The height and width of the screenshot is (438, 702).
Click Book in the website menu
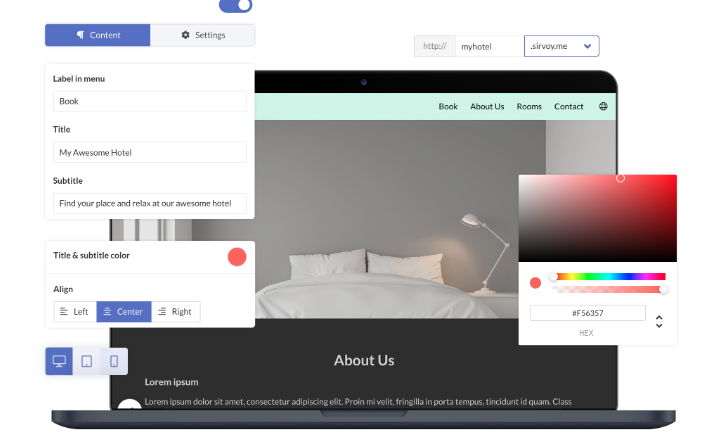[448, 107]
